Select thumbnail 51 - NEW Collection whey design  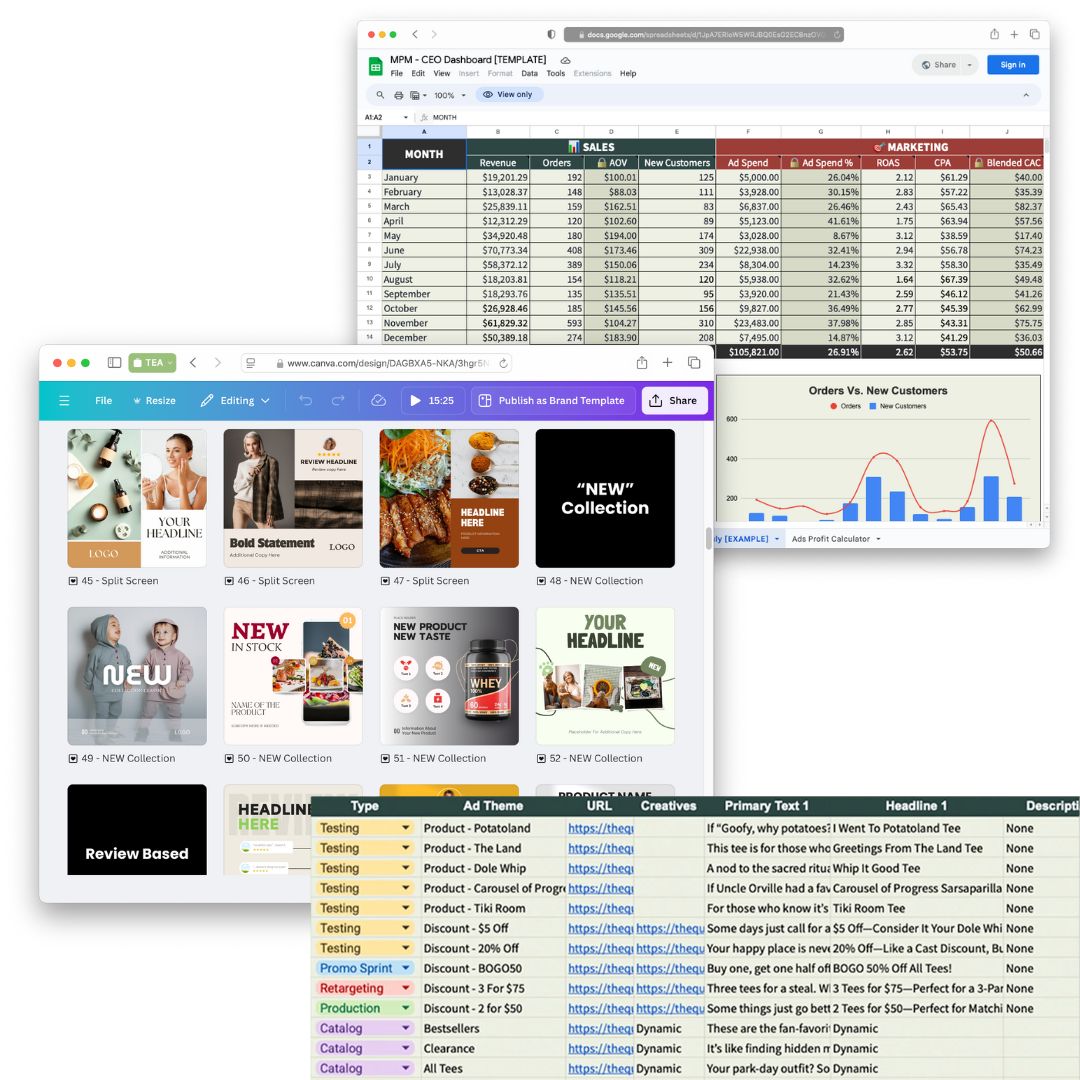(449, 676)
